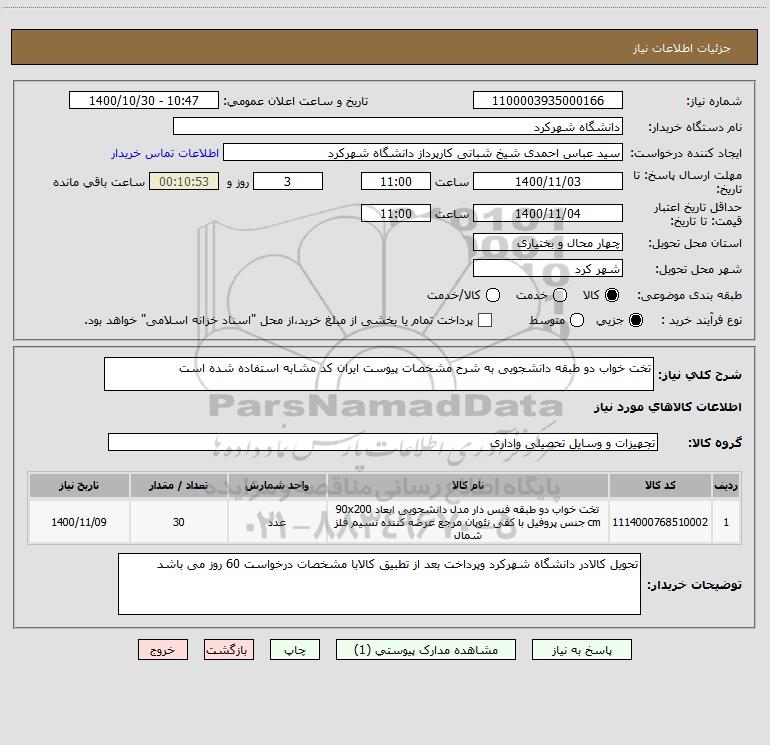Click the price validity hour 11:00 field
This screenshot has width=770, height=745.
[396, 213]
